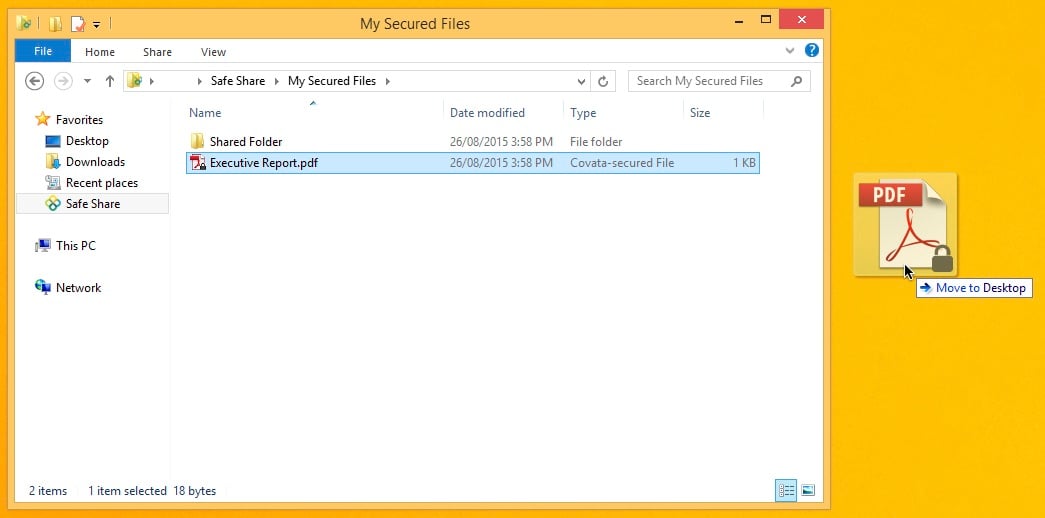Switch to the Share ribbon tab
The height and width of the screenshot is (518, 1045).
click(157, 52)
